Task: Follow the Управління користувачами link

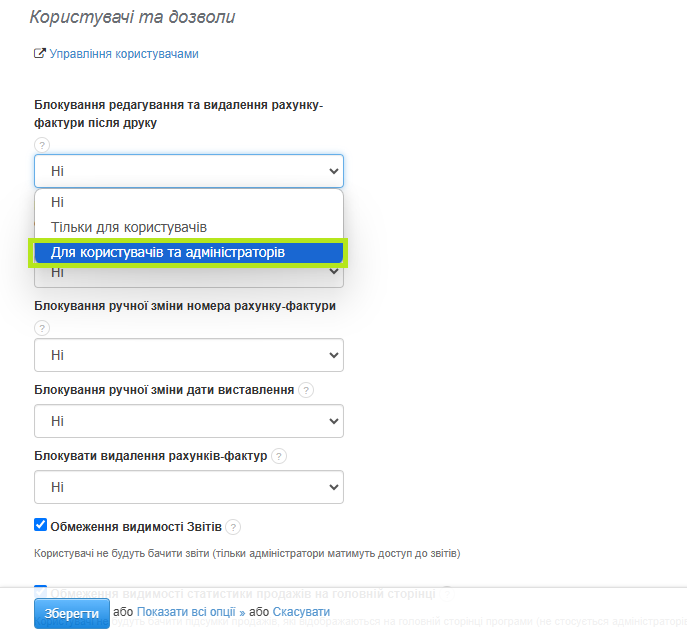Action: pos(124,54)
